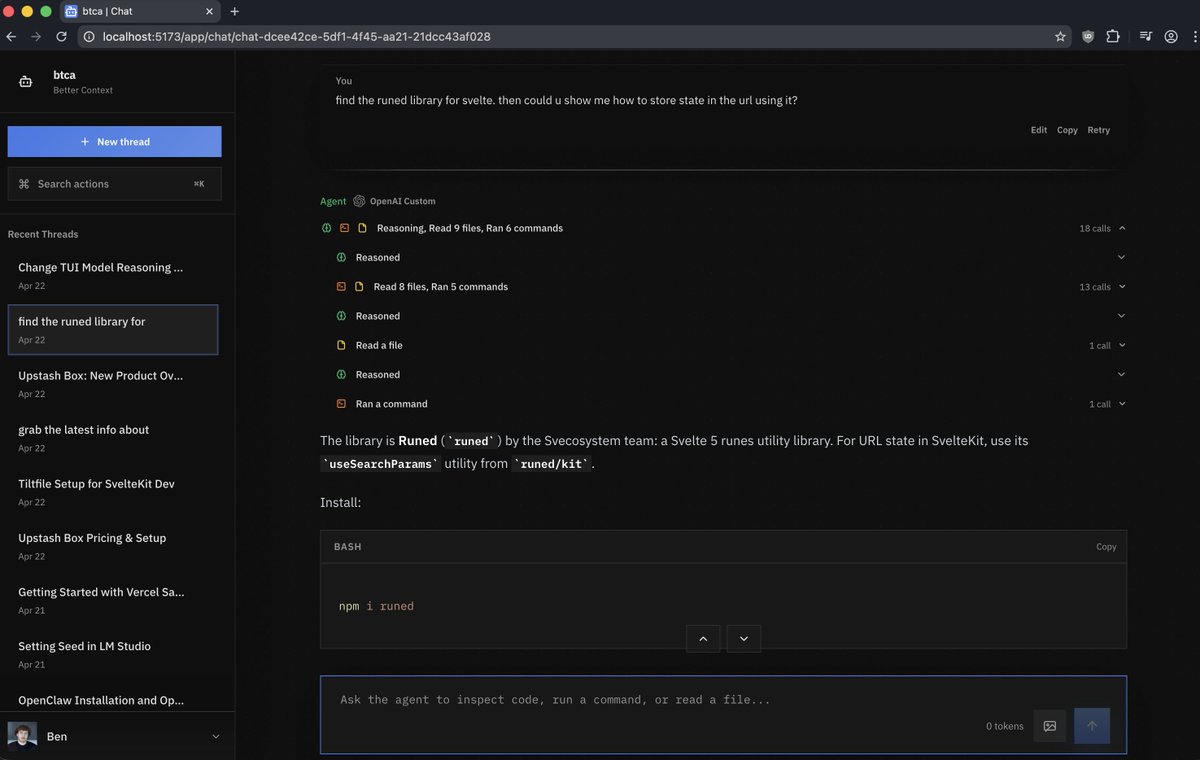Open thread 'Upstash Box Pricing & Setup'
This screenshot has height=760, width=1200.
point(112,546)
